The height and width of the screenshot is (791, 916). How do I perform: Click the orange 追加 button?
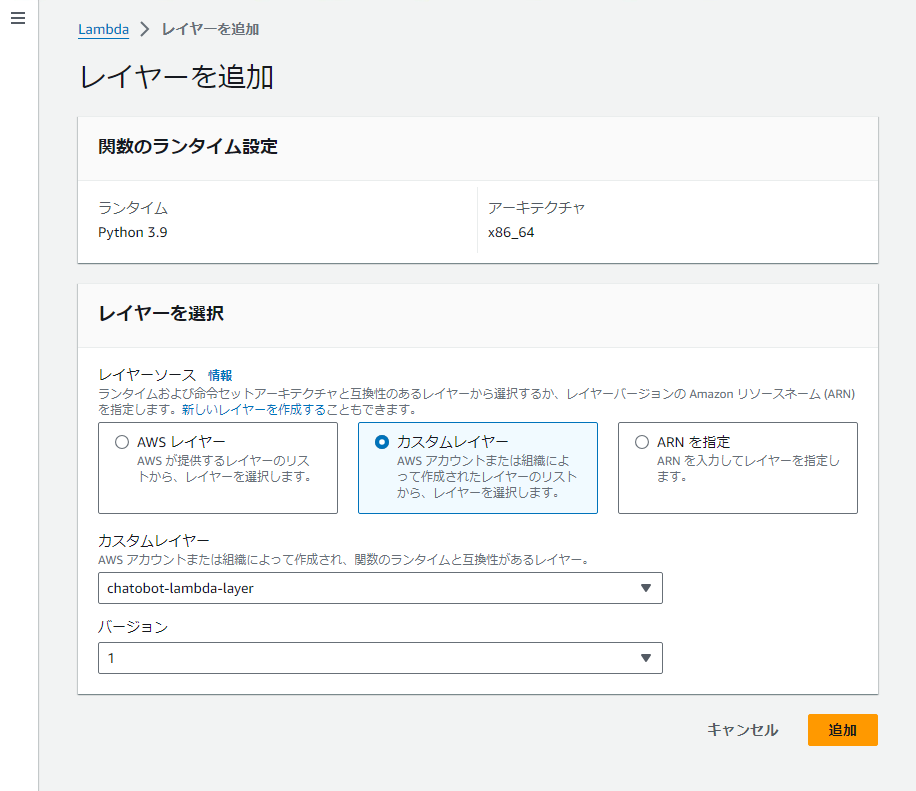(x=842, y=730)
